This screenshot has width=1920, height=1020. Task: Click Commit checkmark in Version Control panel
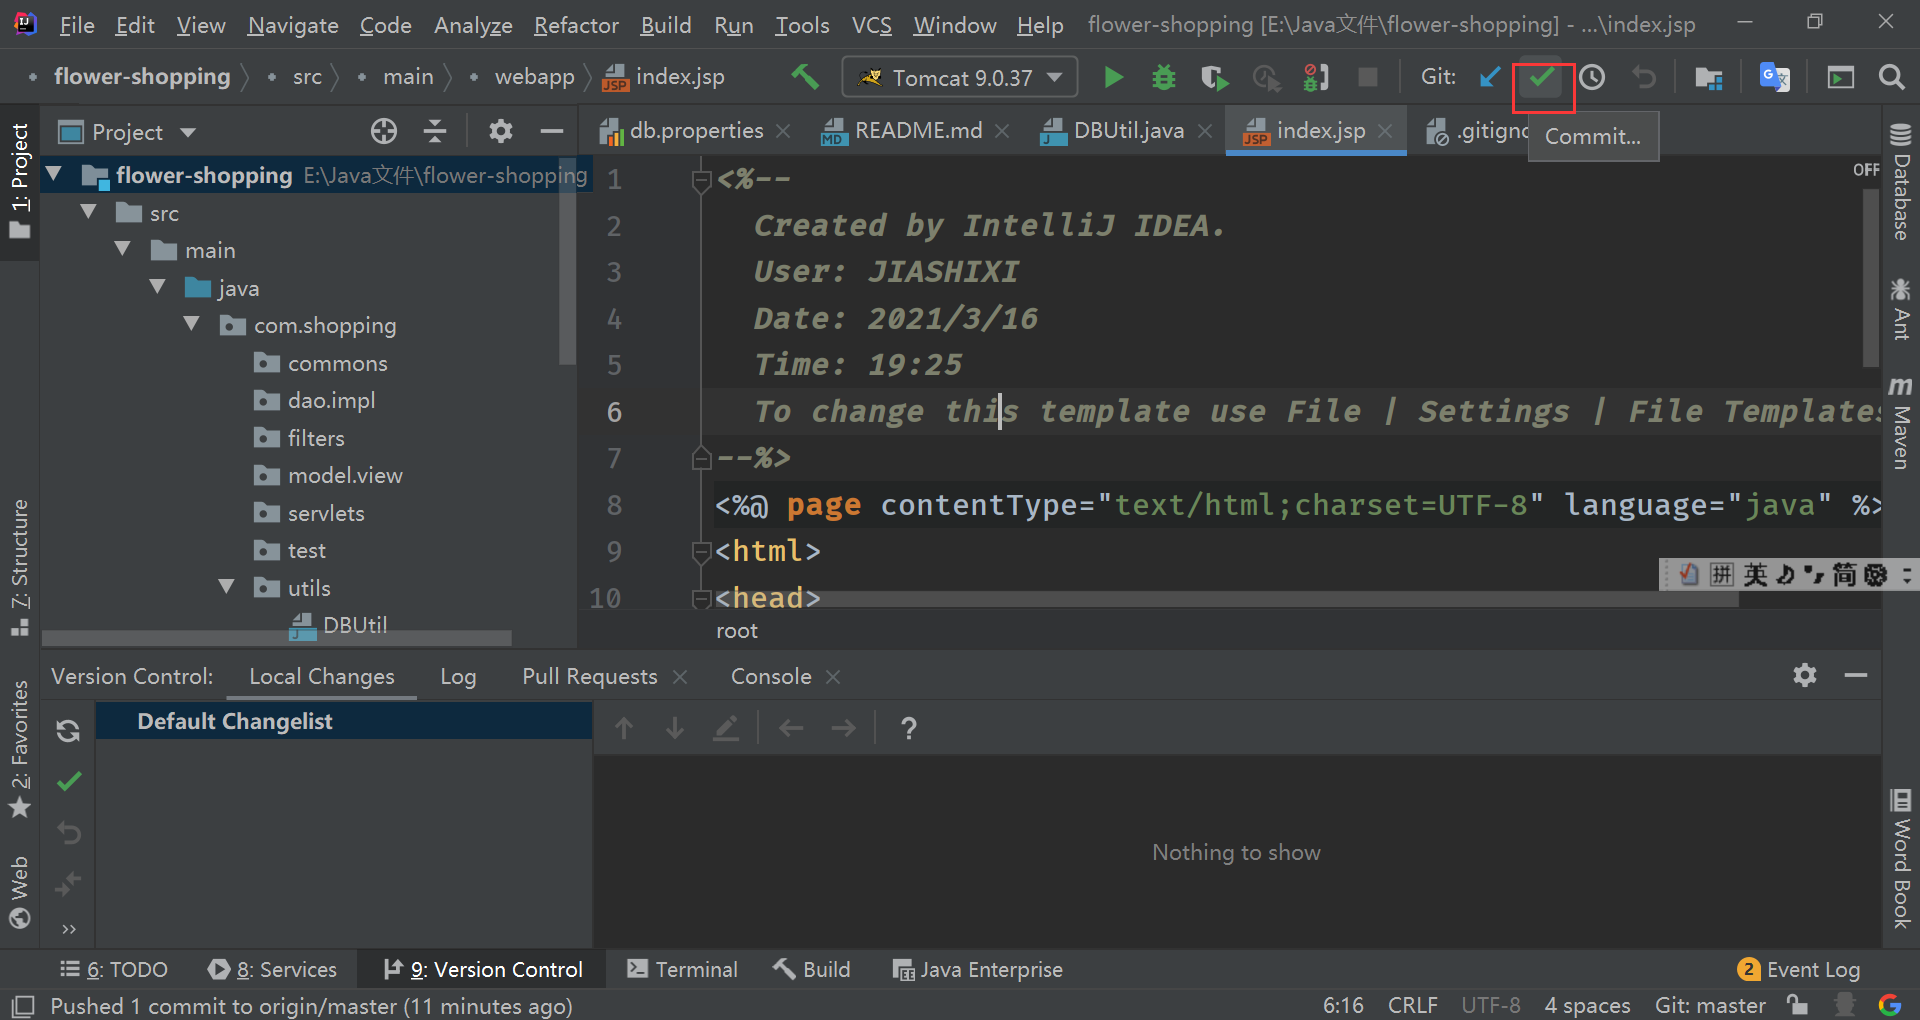click(x=69, y=781)
